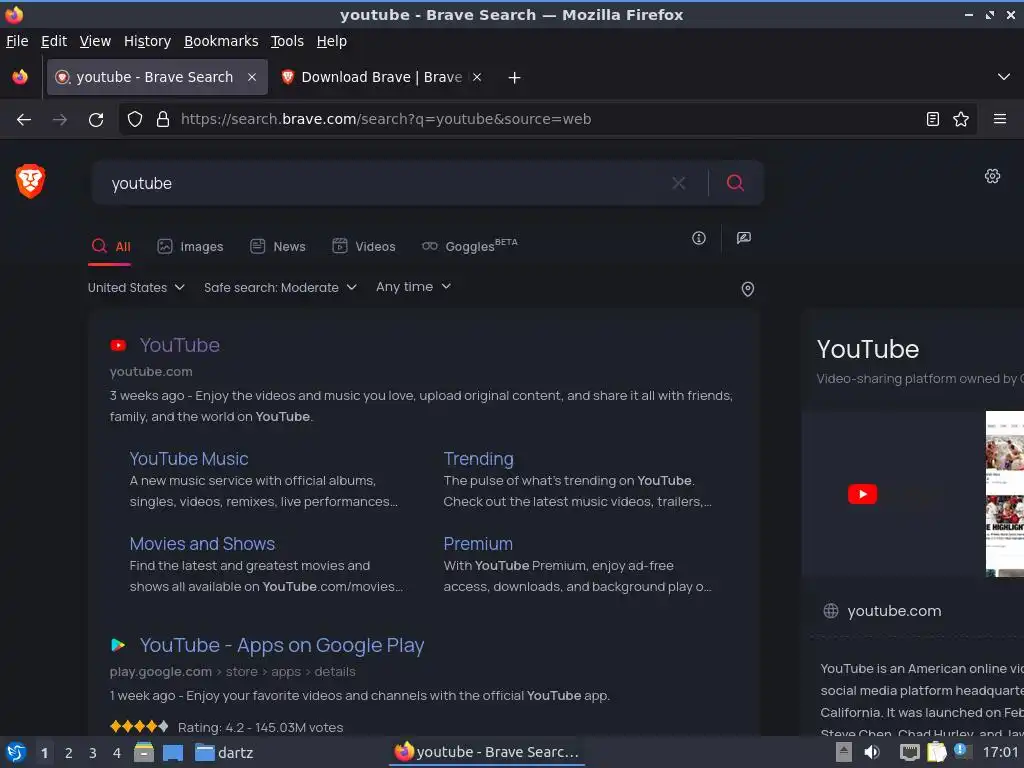Submit search with the magnifier icon
Screen dimensions: 1024x768
point(735,183)
